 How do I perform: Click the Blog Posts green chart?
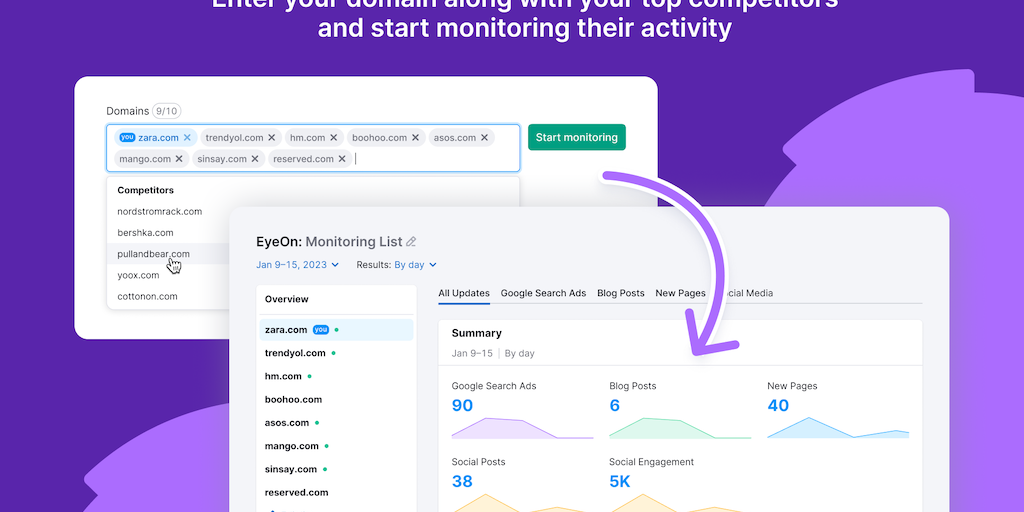pyautogui.click(x=680, y=428)
